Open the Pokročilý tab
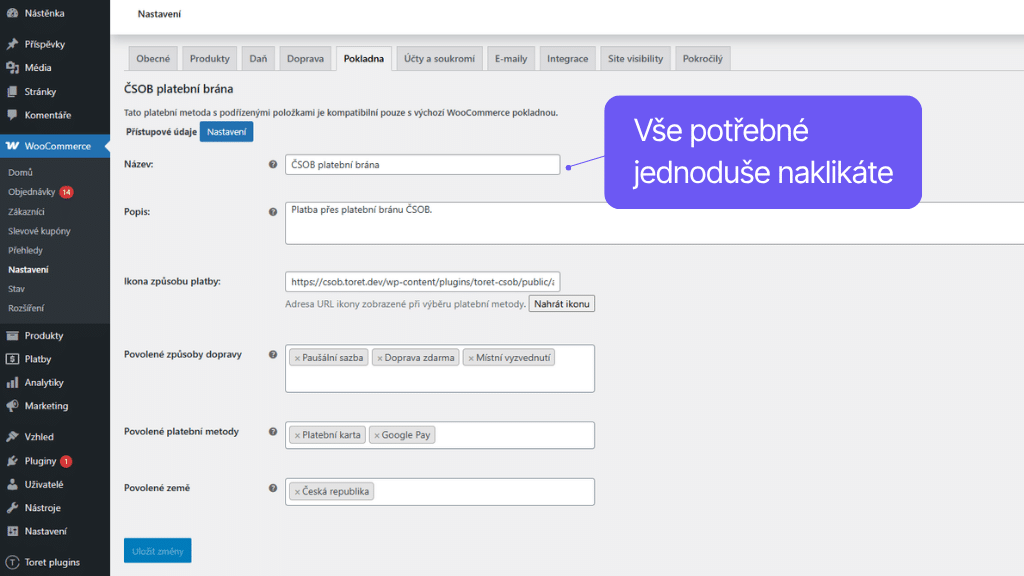This screenshot has width=1024, height=576. 703,58
